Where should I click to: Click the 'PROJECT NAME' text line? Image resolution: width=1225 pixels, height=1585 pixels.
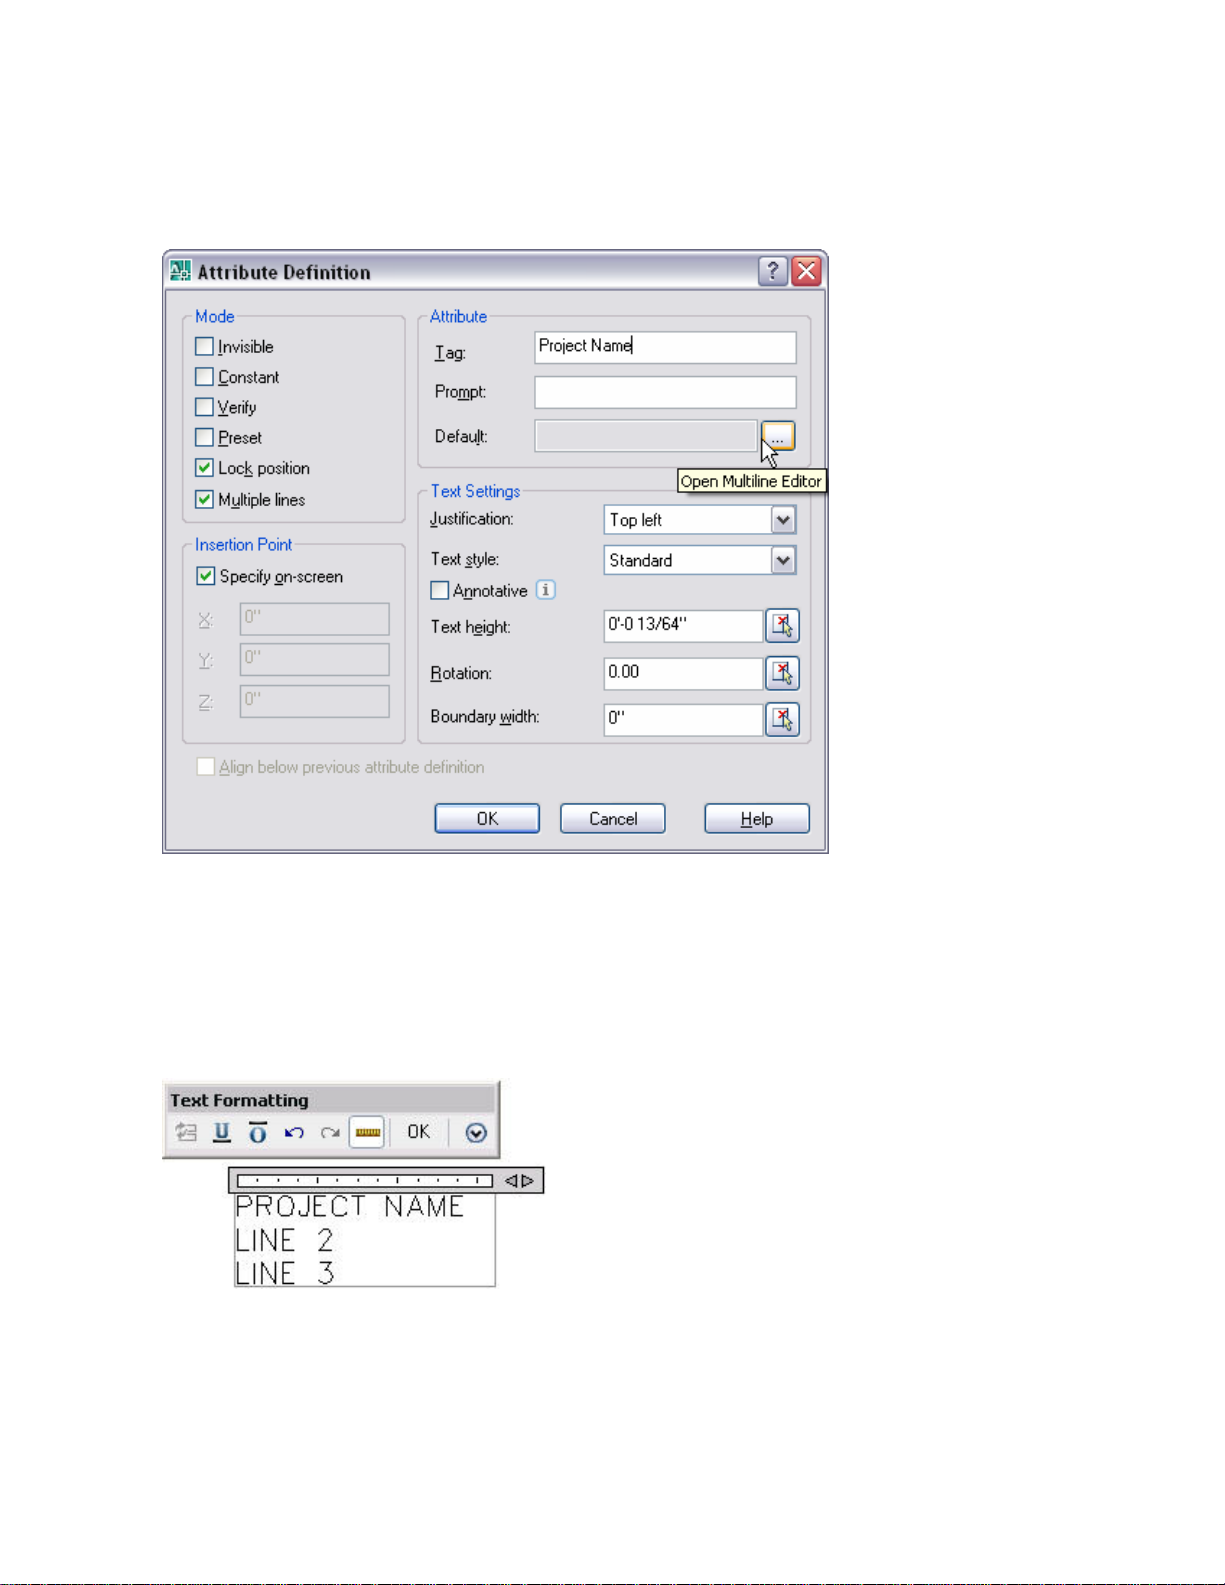(350, 1207)
